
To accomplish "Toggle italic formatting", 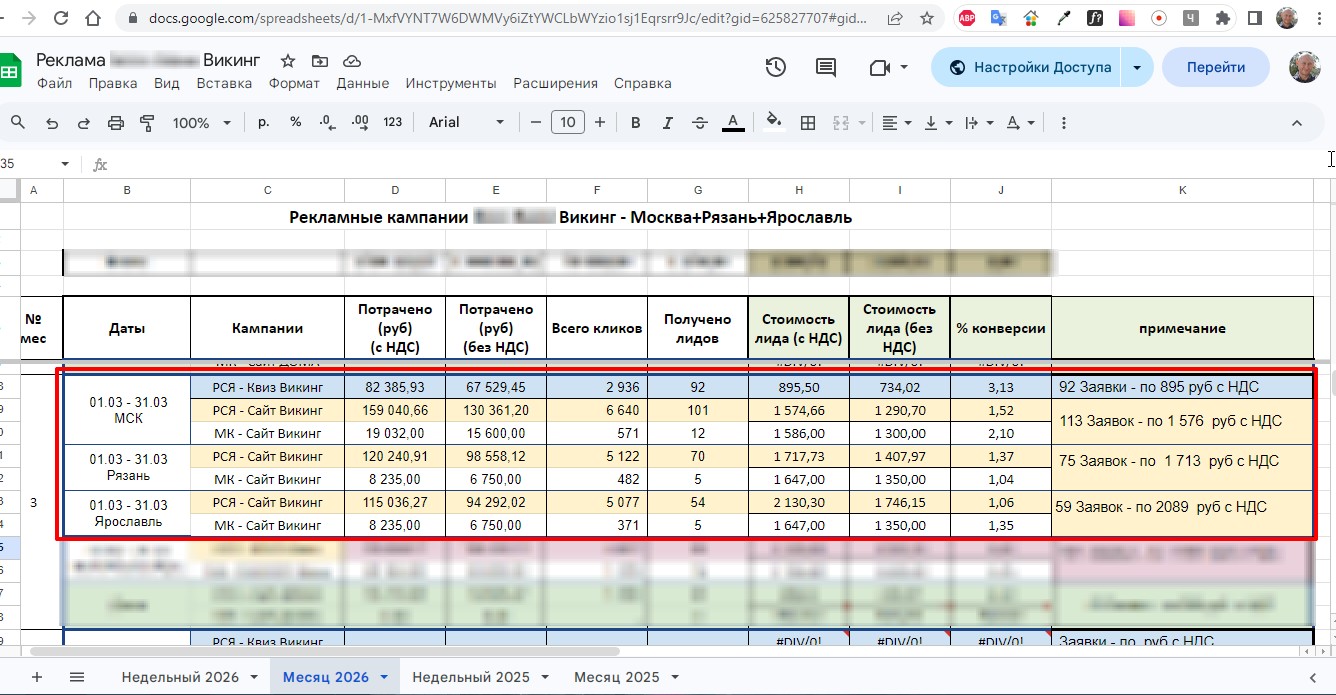I will tap(667, 123).
